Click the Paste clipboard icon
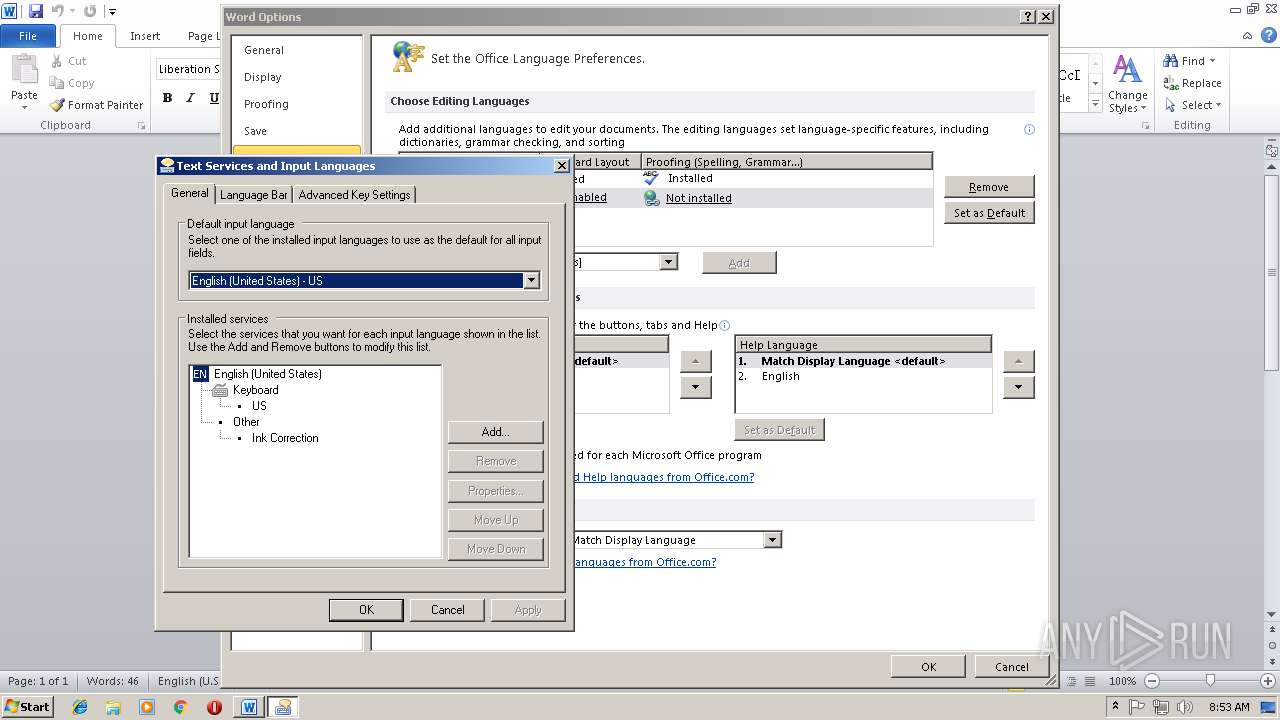 pyautogui.click(x=24, y=71)
